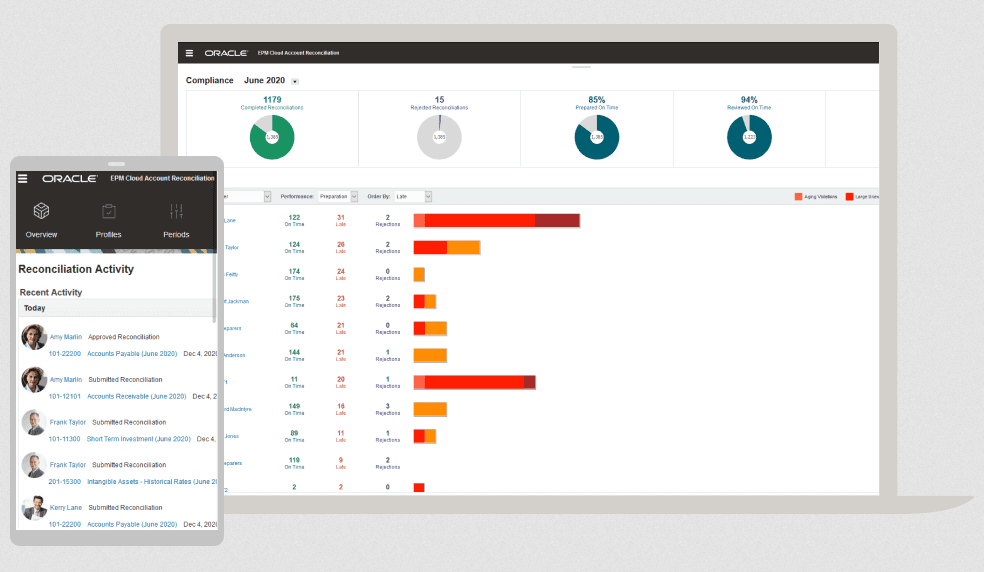The height and width of the screenshot is (572, 984).
Task: Open the Periods sliders icon
Action: click(176, 211)
